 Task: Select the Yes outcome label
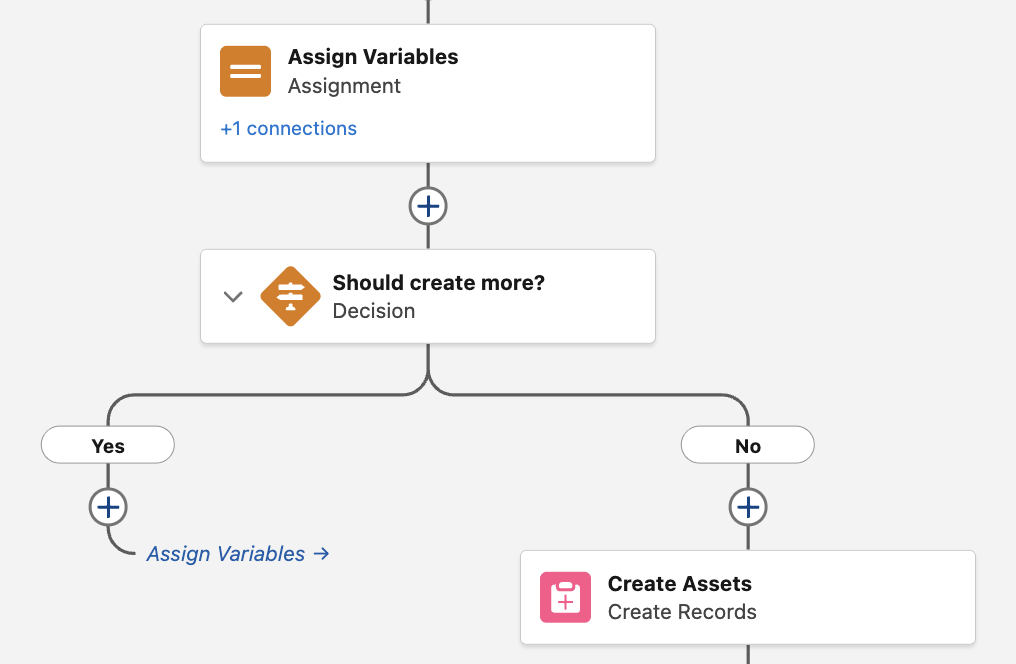108,446
